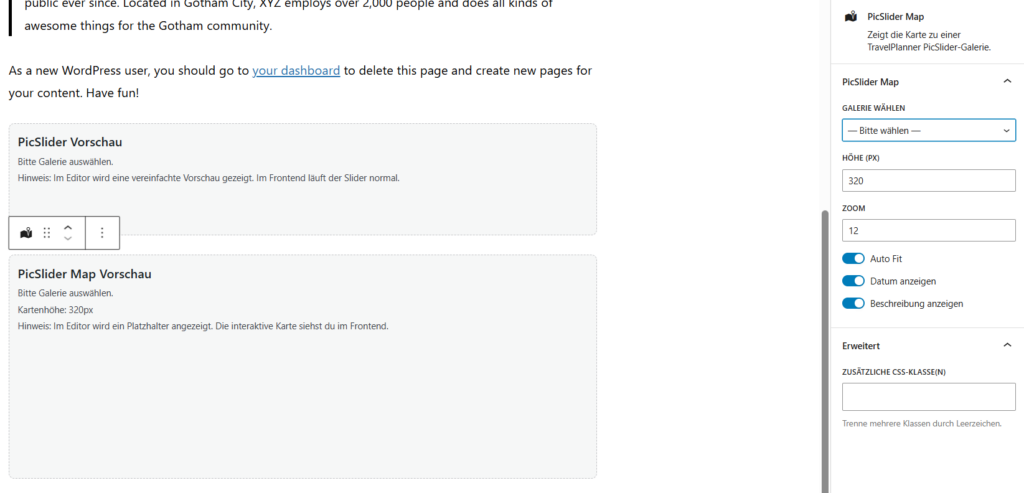Click the Zusätzliche CSS-Klasse(n) text box
The image size is (1024, 493).
point(928,397)
